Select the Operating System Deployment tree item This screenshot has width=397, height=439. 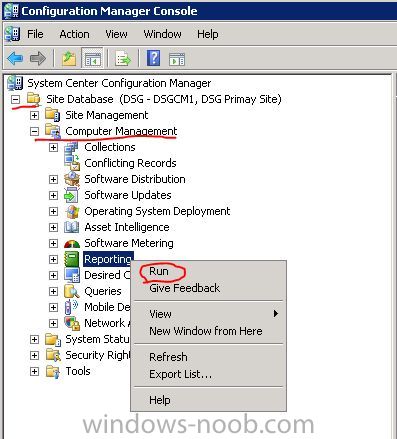157,211
